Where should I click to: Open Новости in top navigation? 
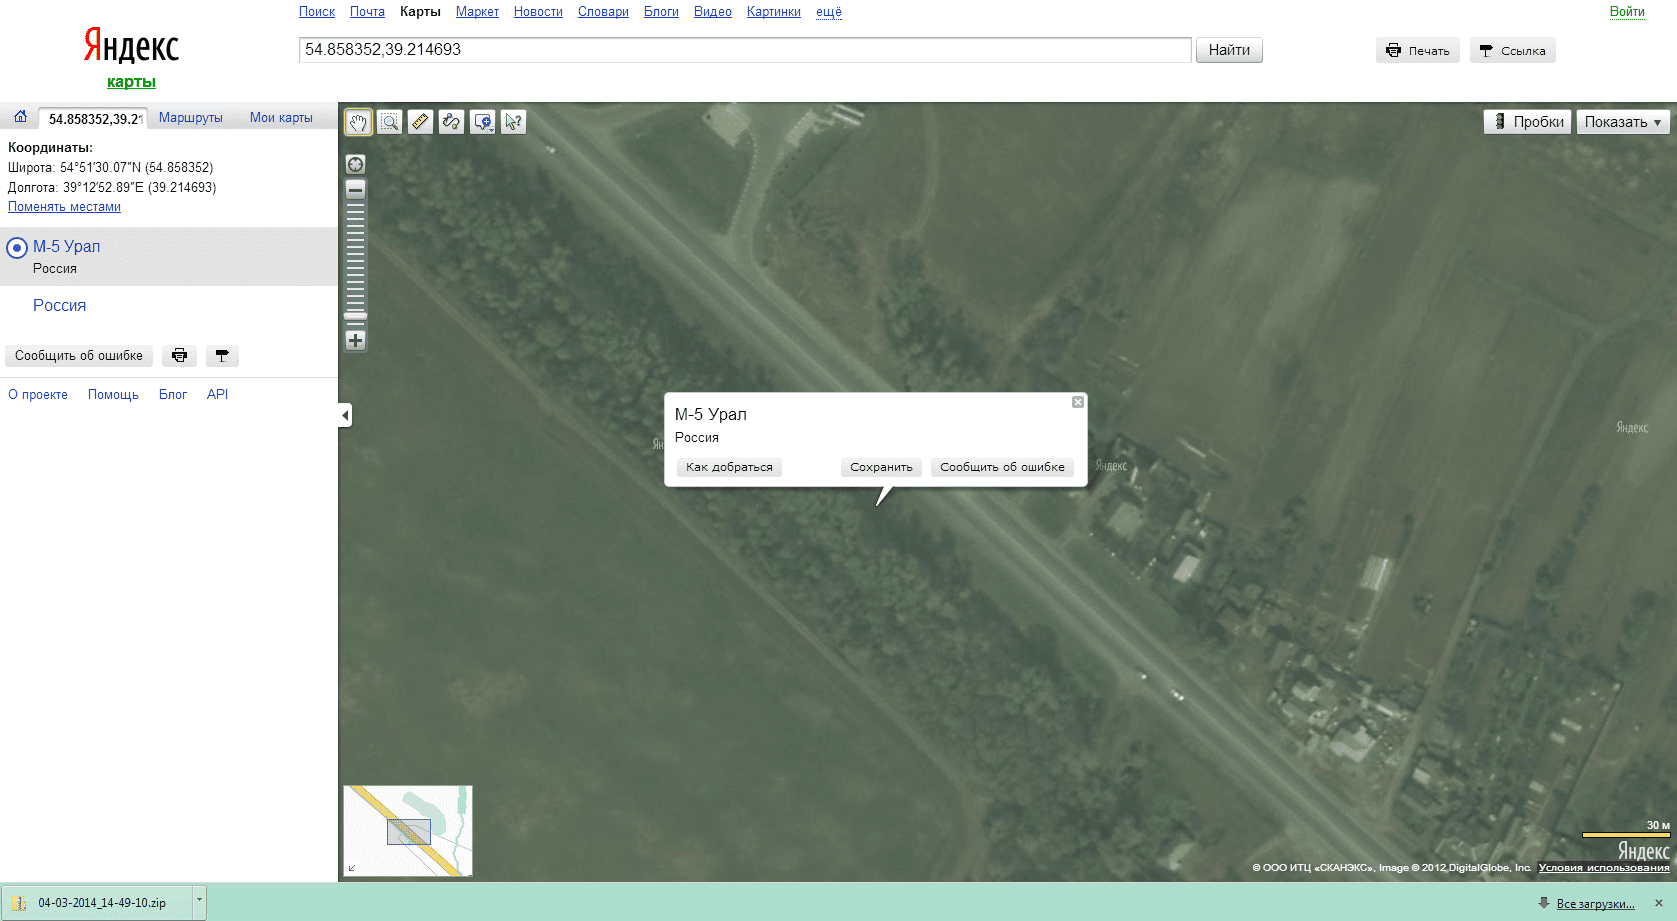coord(538,12)
